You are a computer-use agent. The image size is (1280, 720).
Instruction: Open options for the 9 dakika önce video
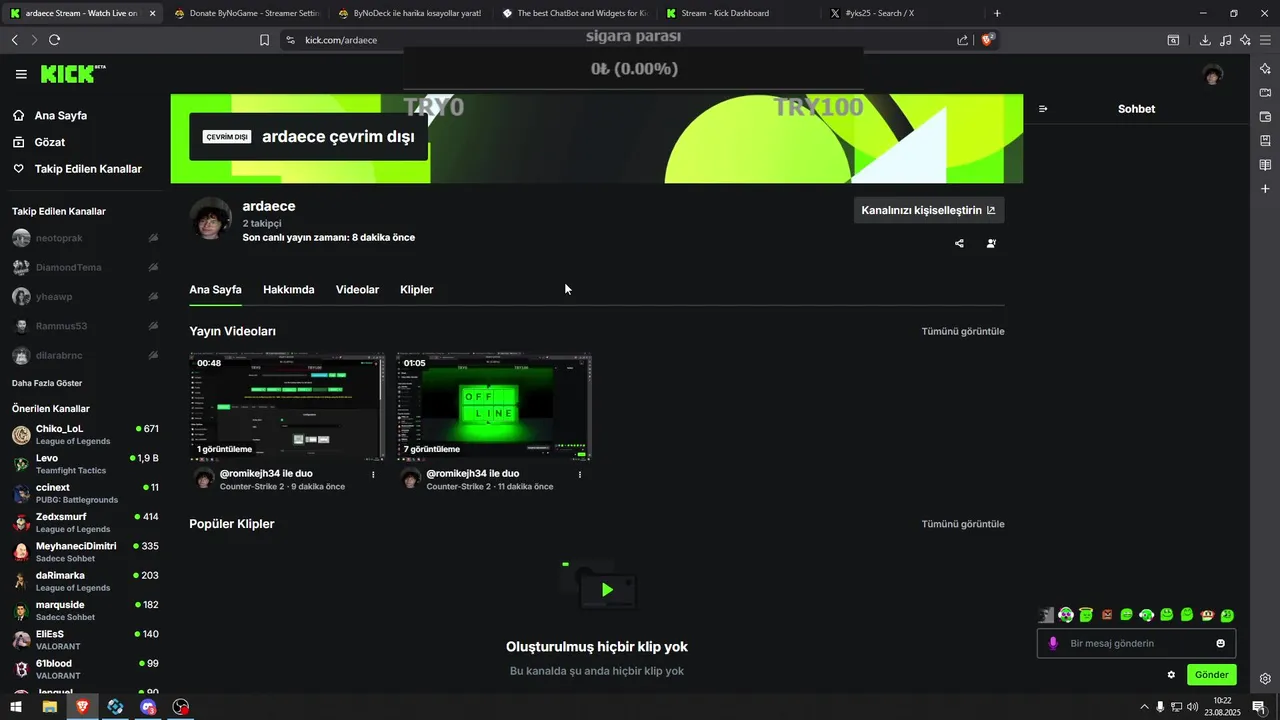[373, 474]
